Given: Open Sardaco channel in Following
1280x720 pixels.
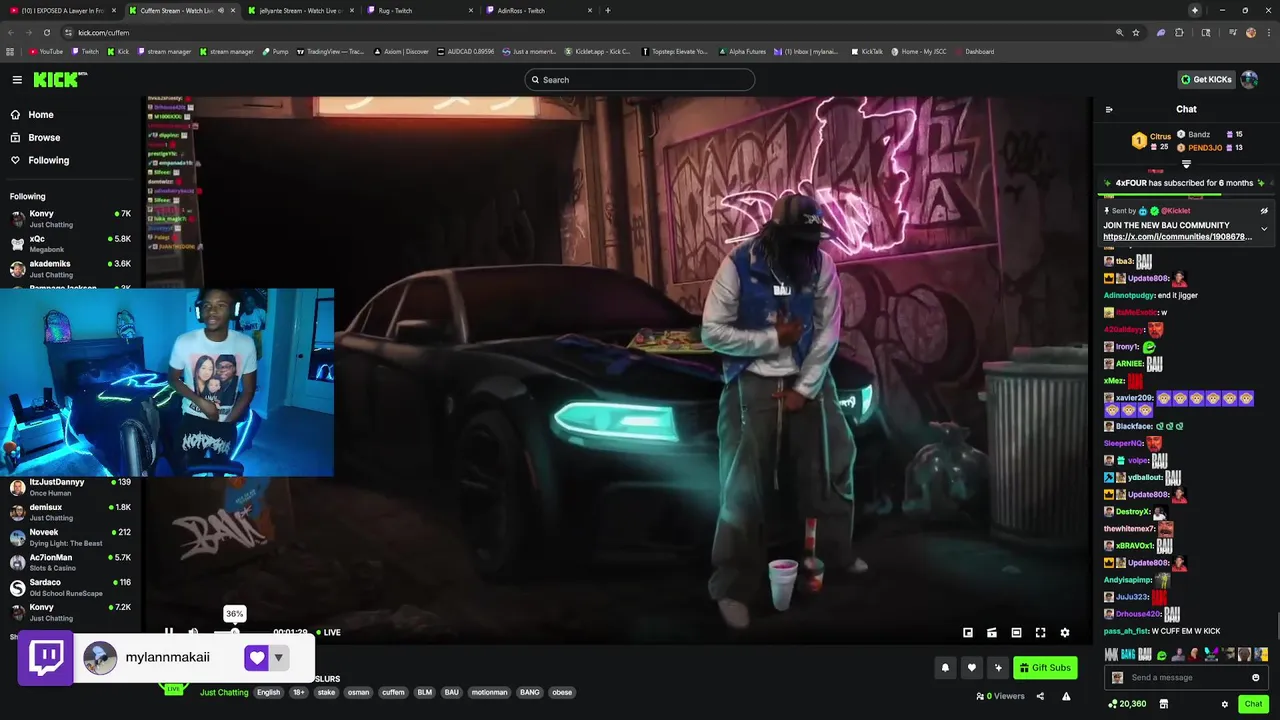Looking at the screenshot, I should (x=70, y=587).
